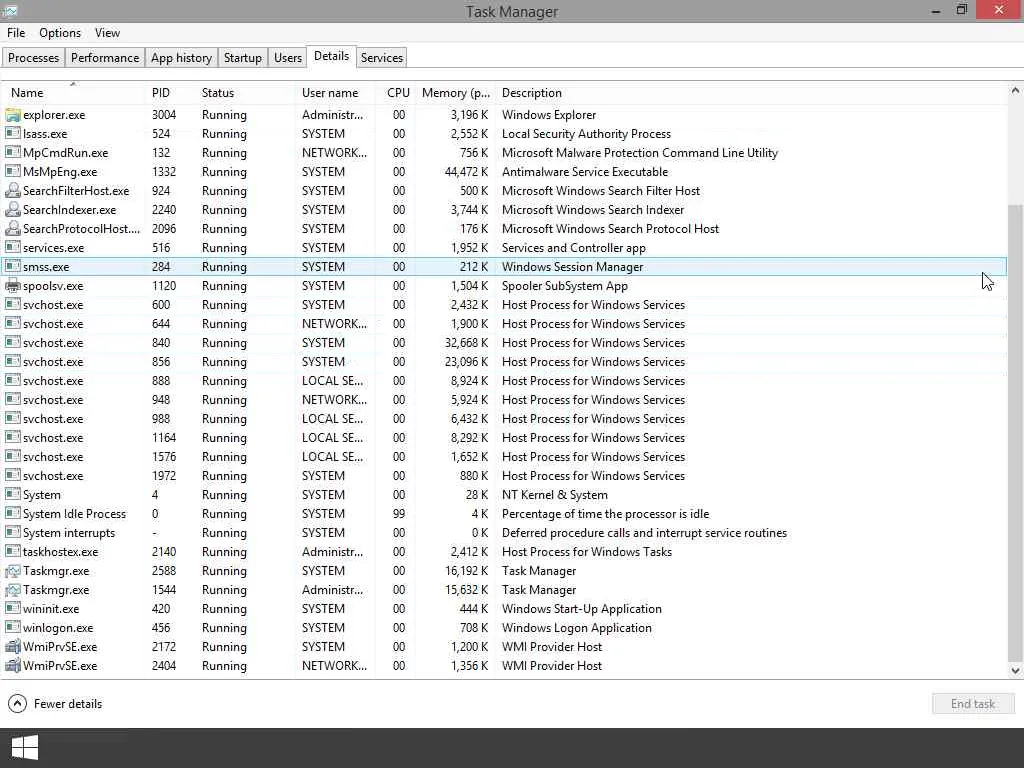Viewport: 1024px width, 768px height.
Task: Click PID 3004 cell
Action: pyautogui.click(x=164, y=115)
